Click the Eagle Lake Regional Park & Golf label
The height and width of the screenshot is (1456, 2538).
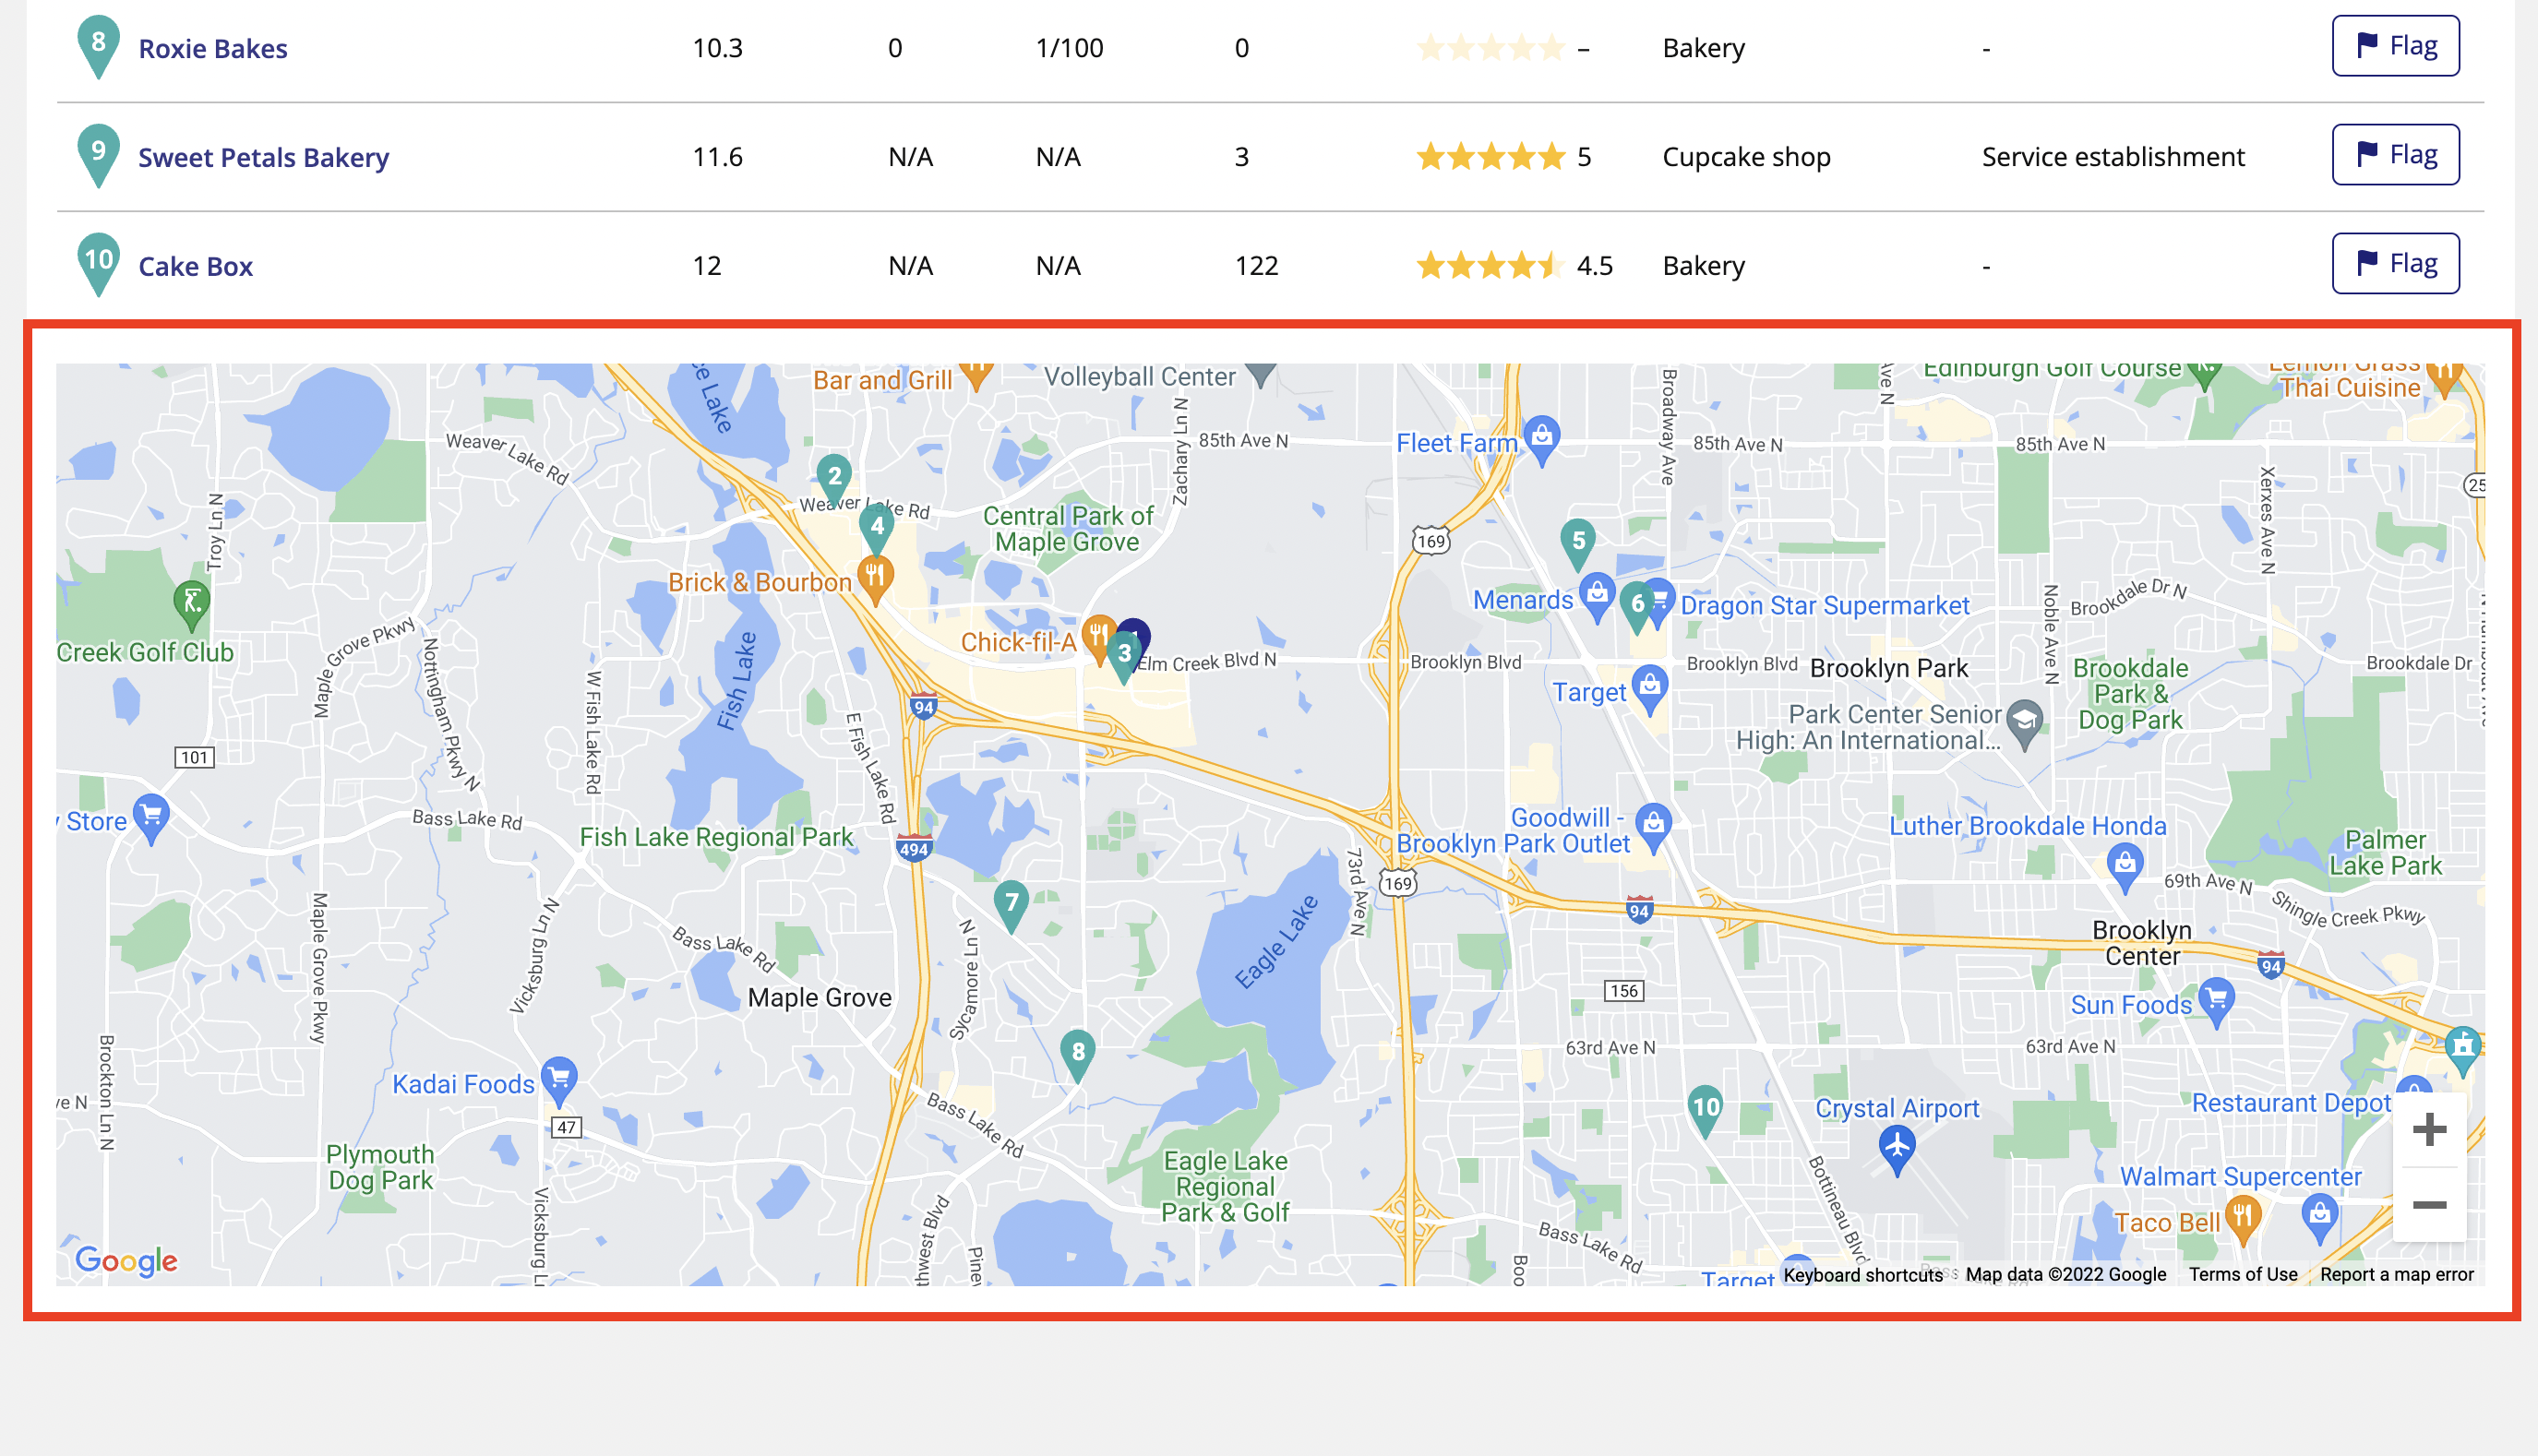pyautogui.click(x=1225, y=1187)
